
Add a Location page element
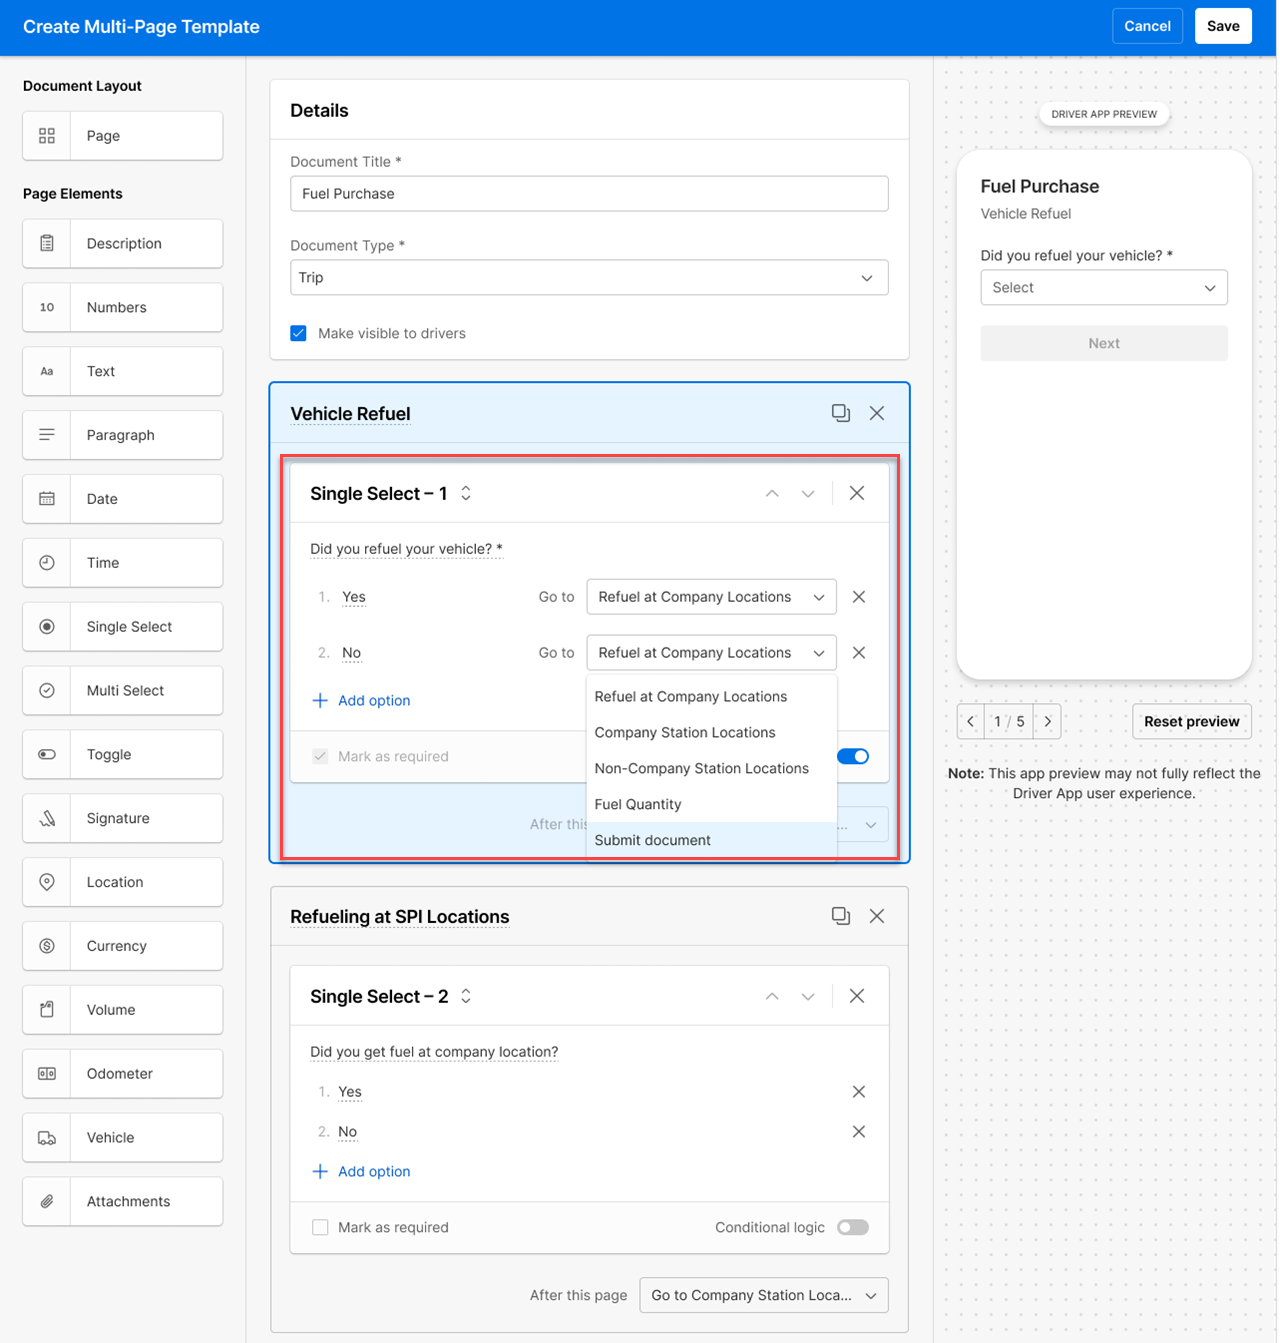[x=122, y=882]
